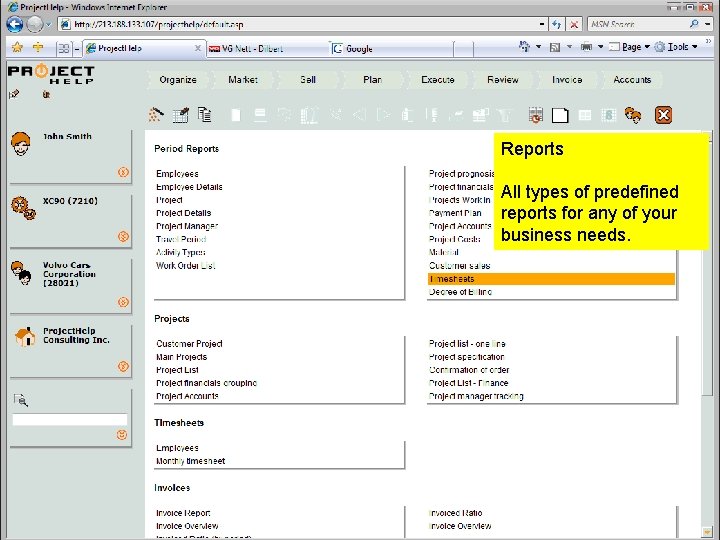Open the Plan menu
This screenshot has width=720, height=540.
(372, 79)
